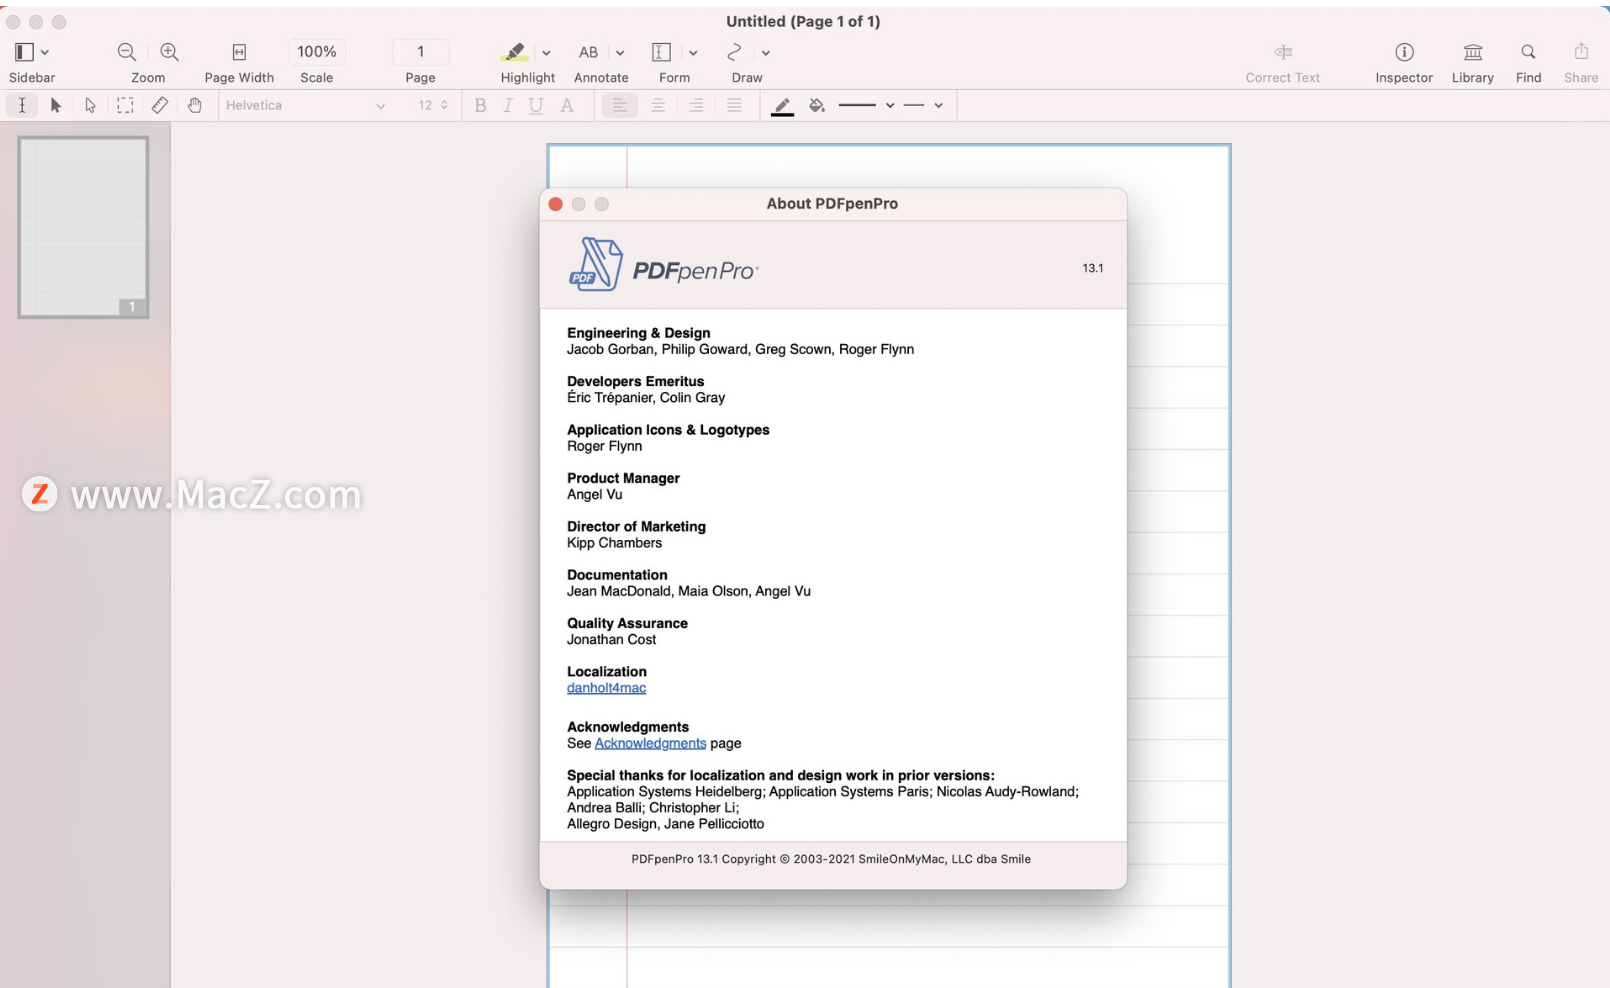Click the Quality Assurance heading

(x=627, y=623)
